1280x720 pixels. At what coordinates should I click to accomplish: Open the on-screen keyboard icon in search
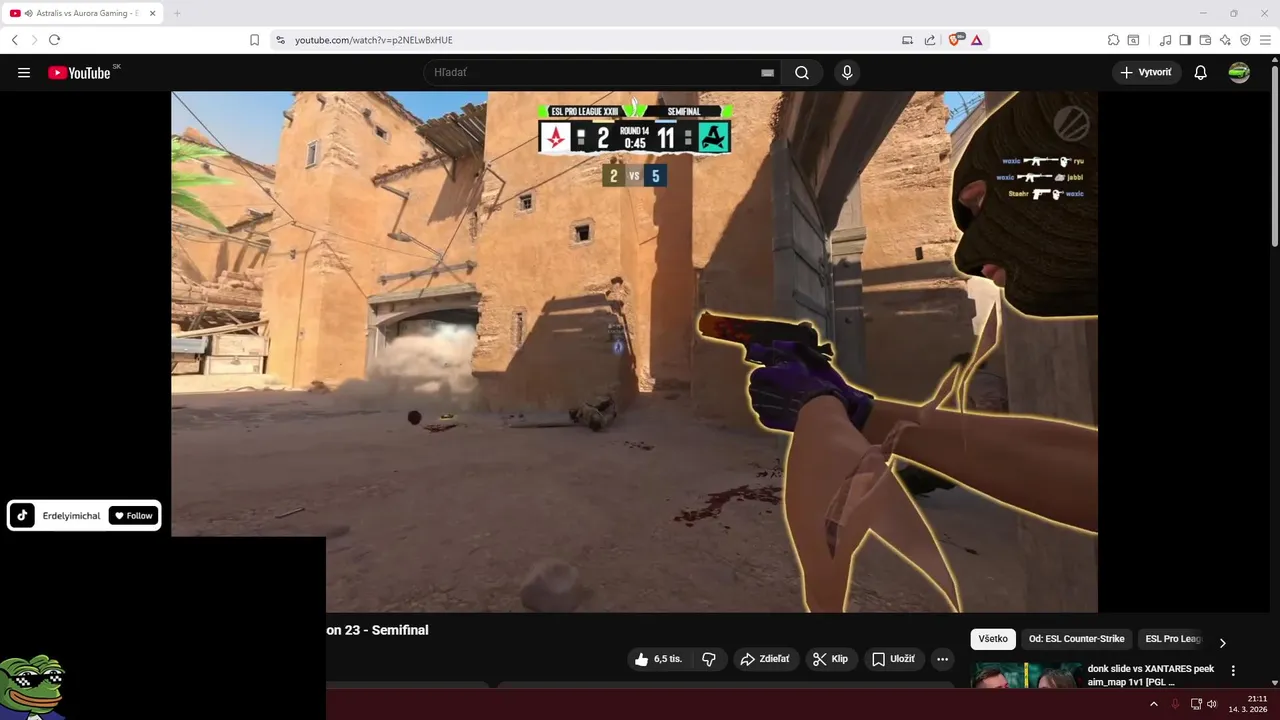pos(767,73)
